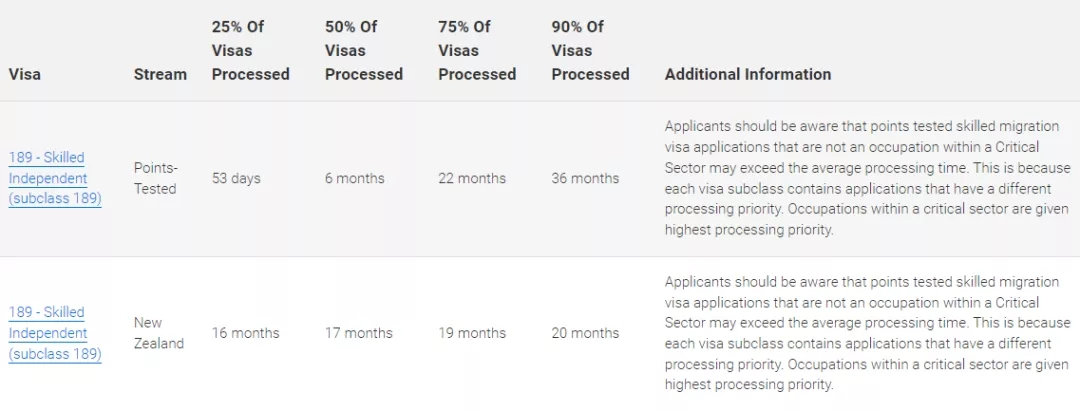
Task: Click the Additional Information column header
Action: [748, 74]
